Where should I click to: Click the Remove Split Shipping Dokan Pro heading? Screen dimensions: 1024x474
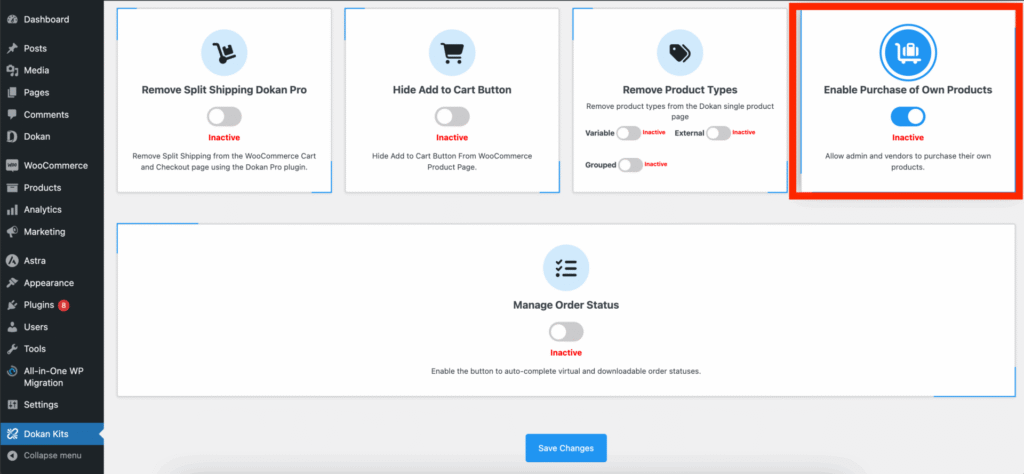coord(224,90)
